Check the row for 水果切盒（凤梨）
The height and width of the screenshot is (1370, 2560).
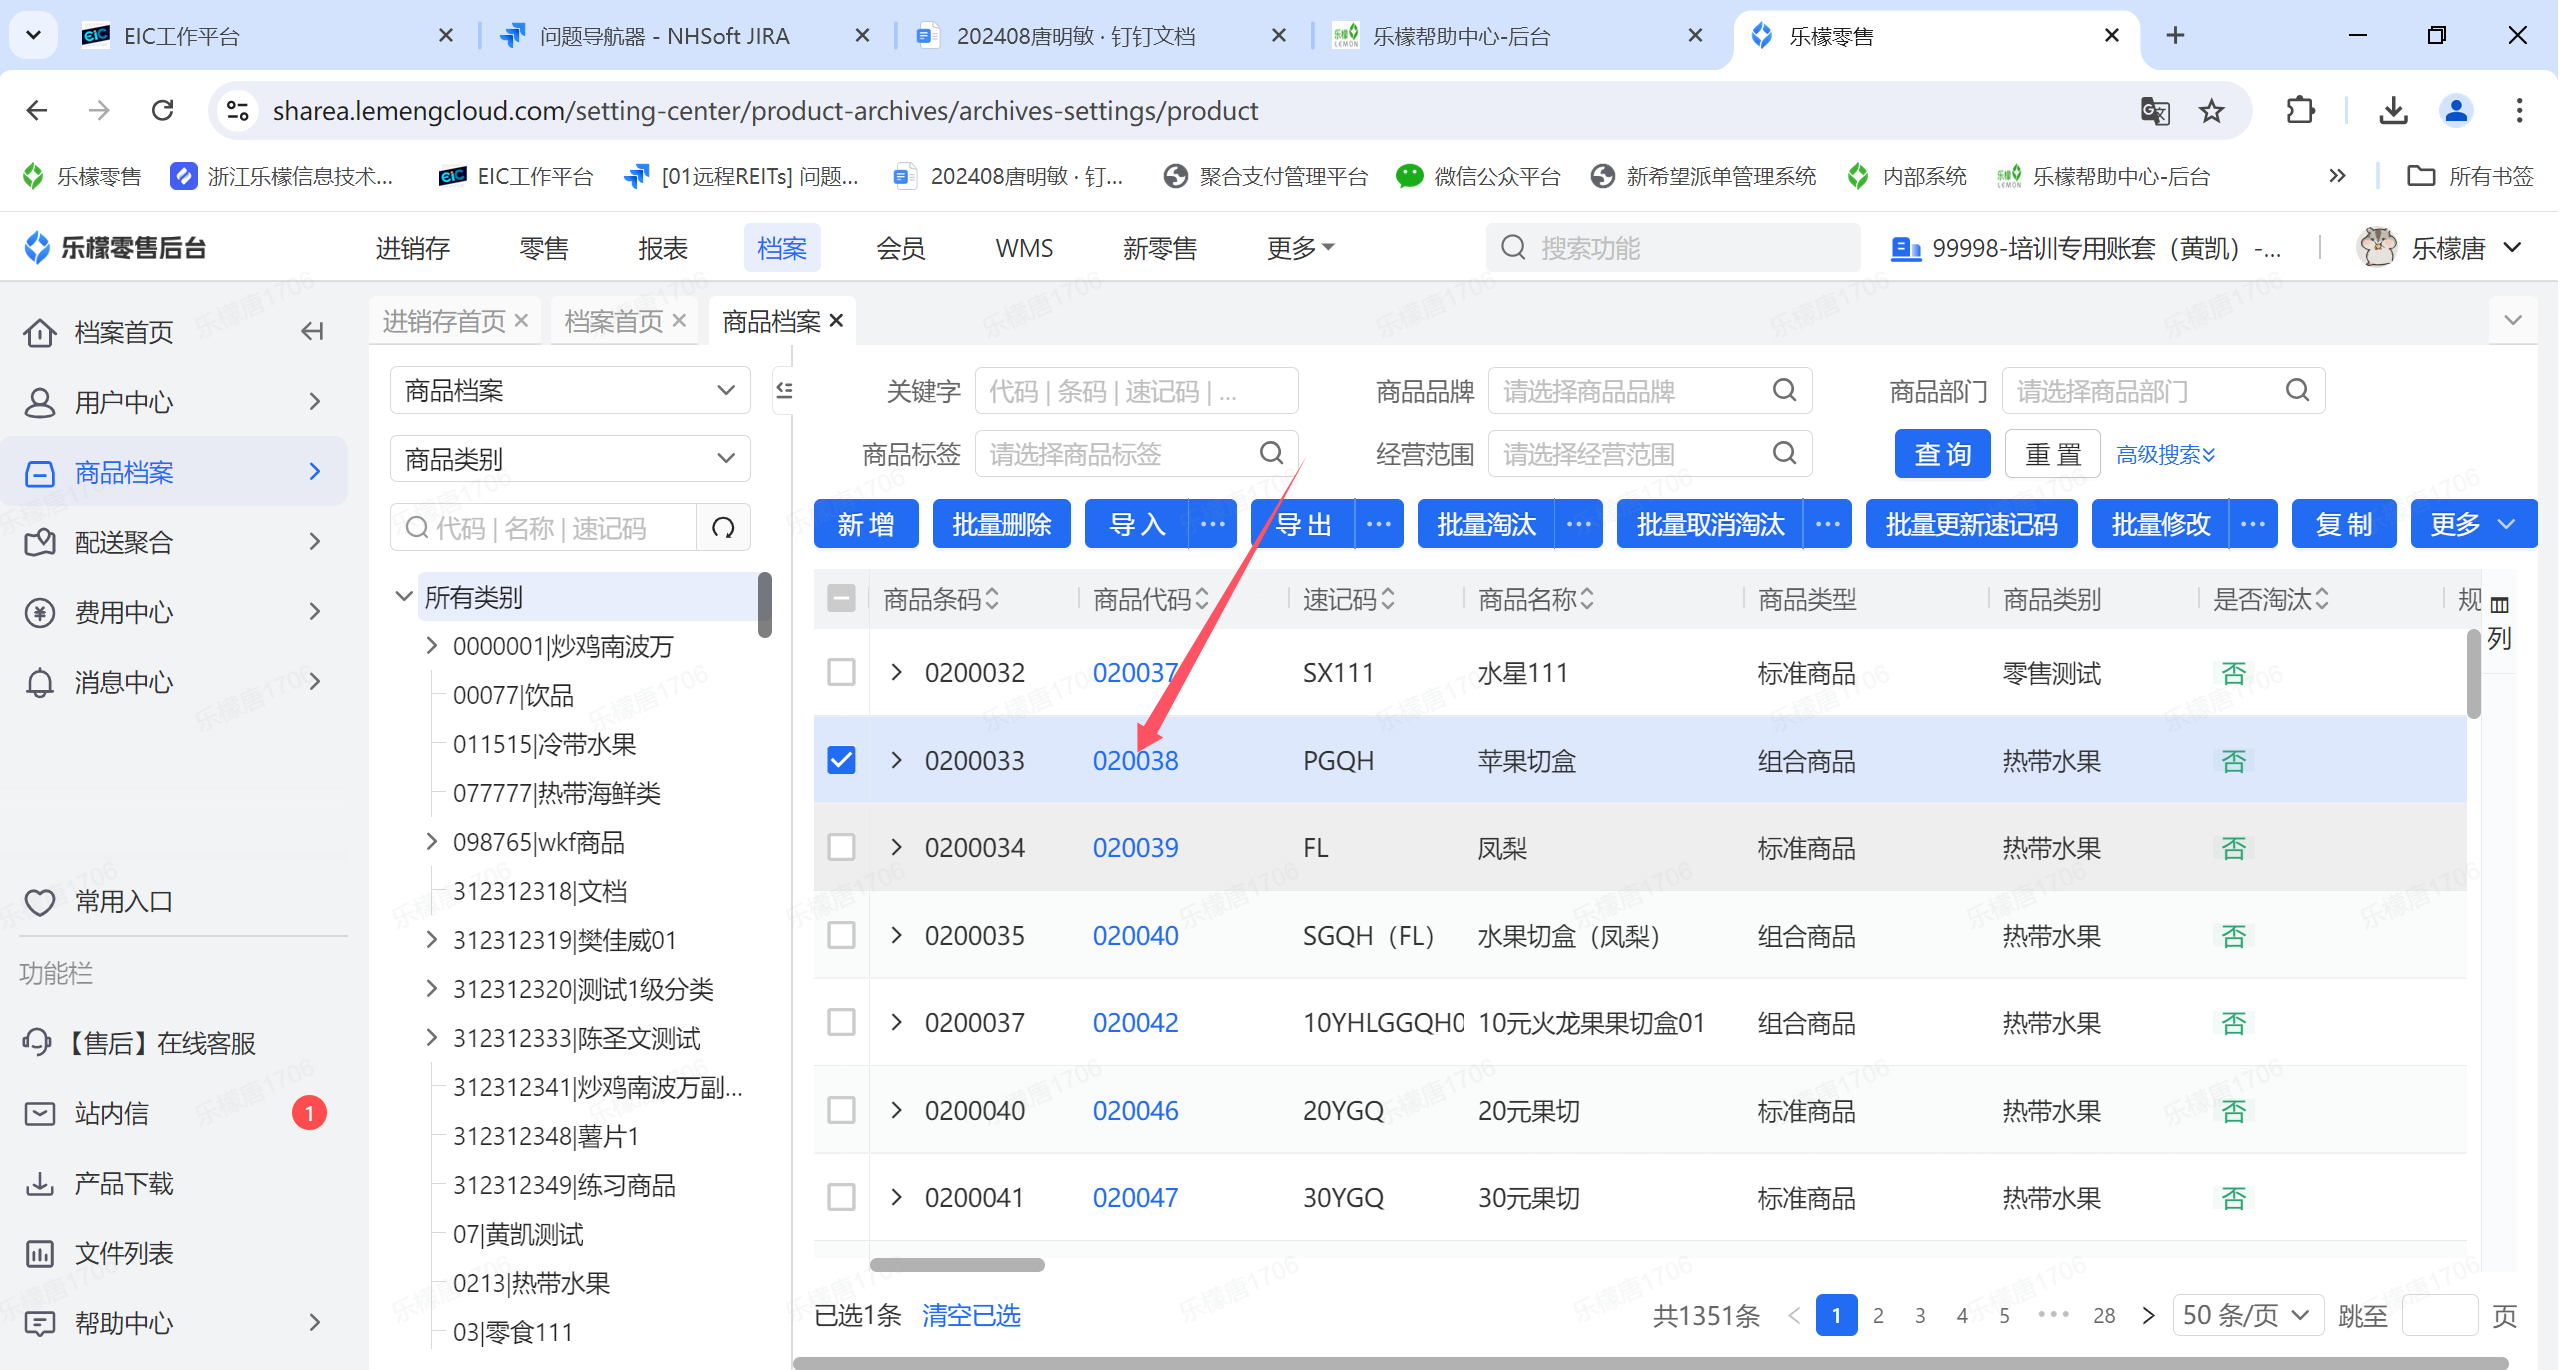coord(841,935)
